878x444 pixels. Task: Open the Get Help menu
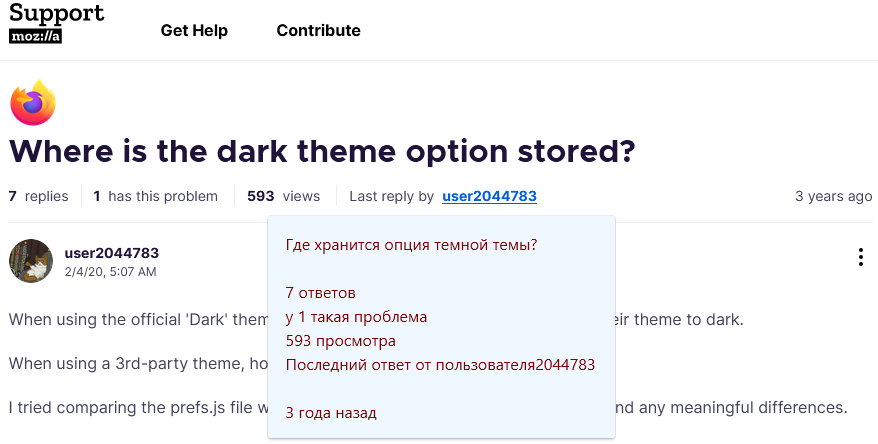click(x=194, y=30)
